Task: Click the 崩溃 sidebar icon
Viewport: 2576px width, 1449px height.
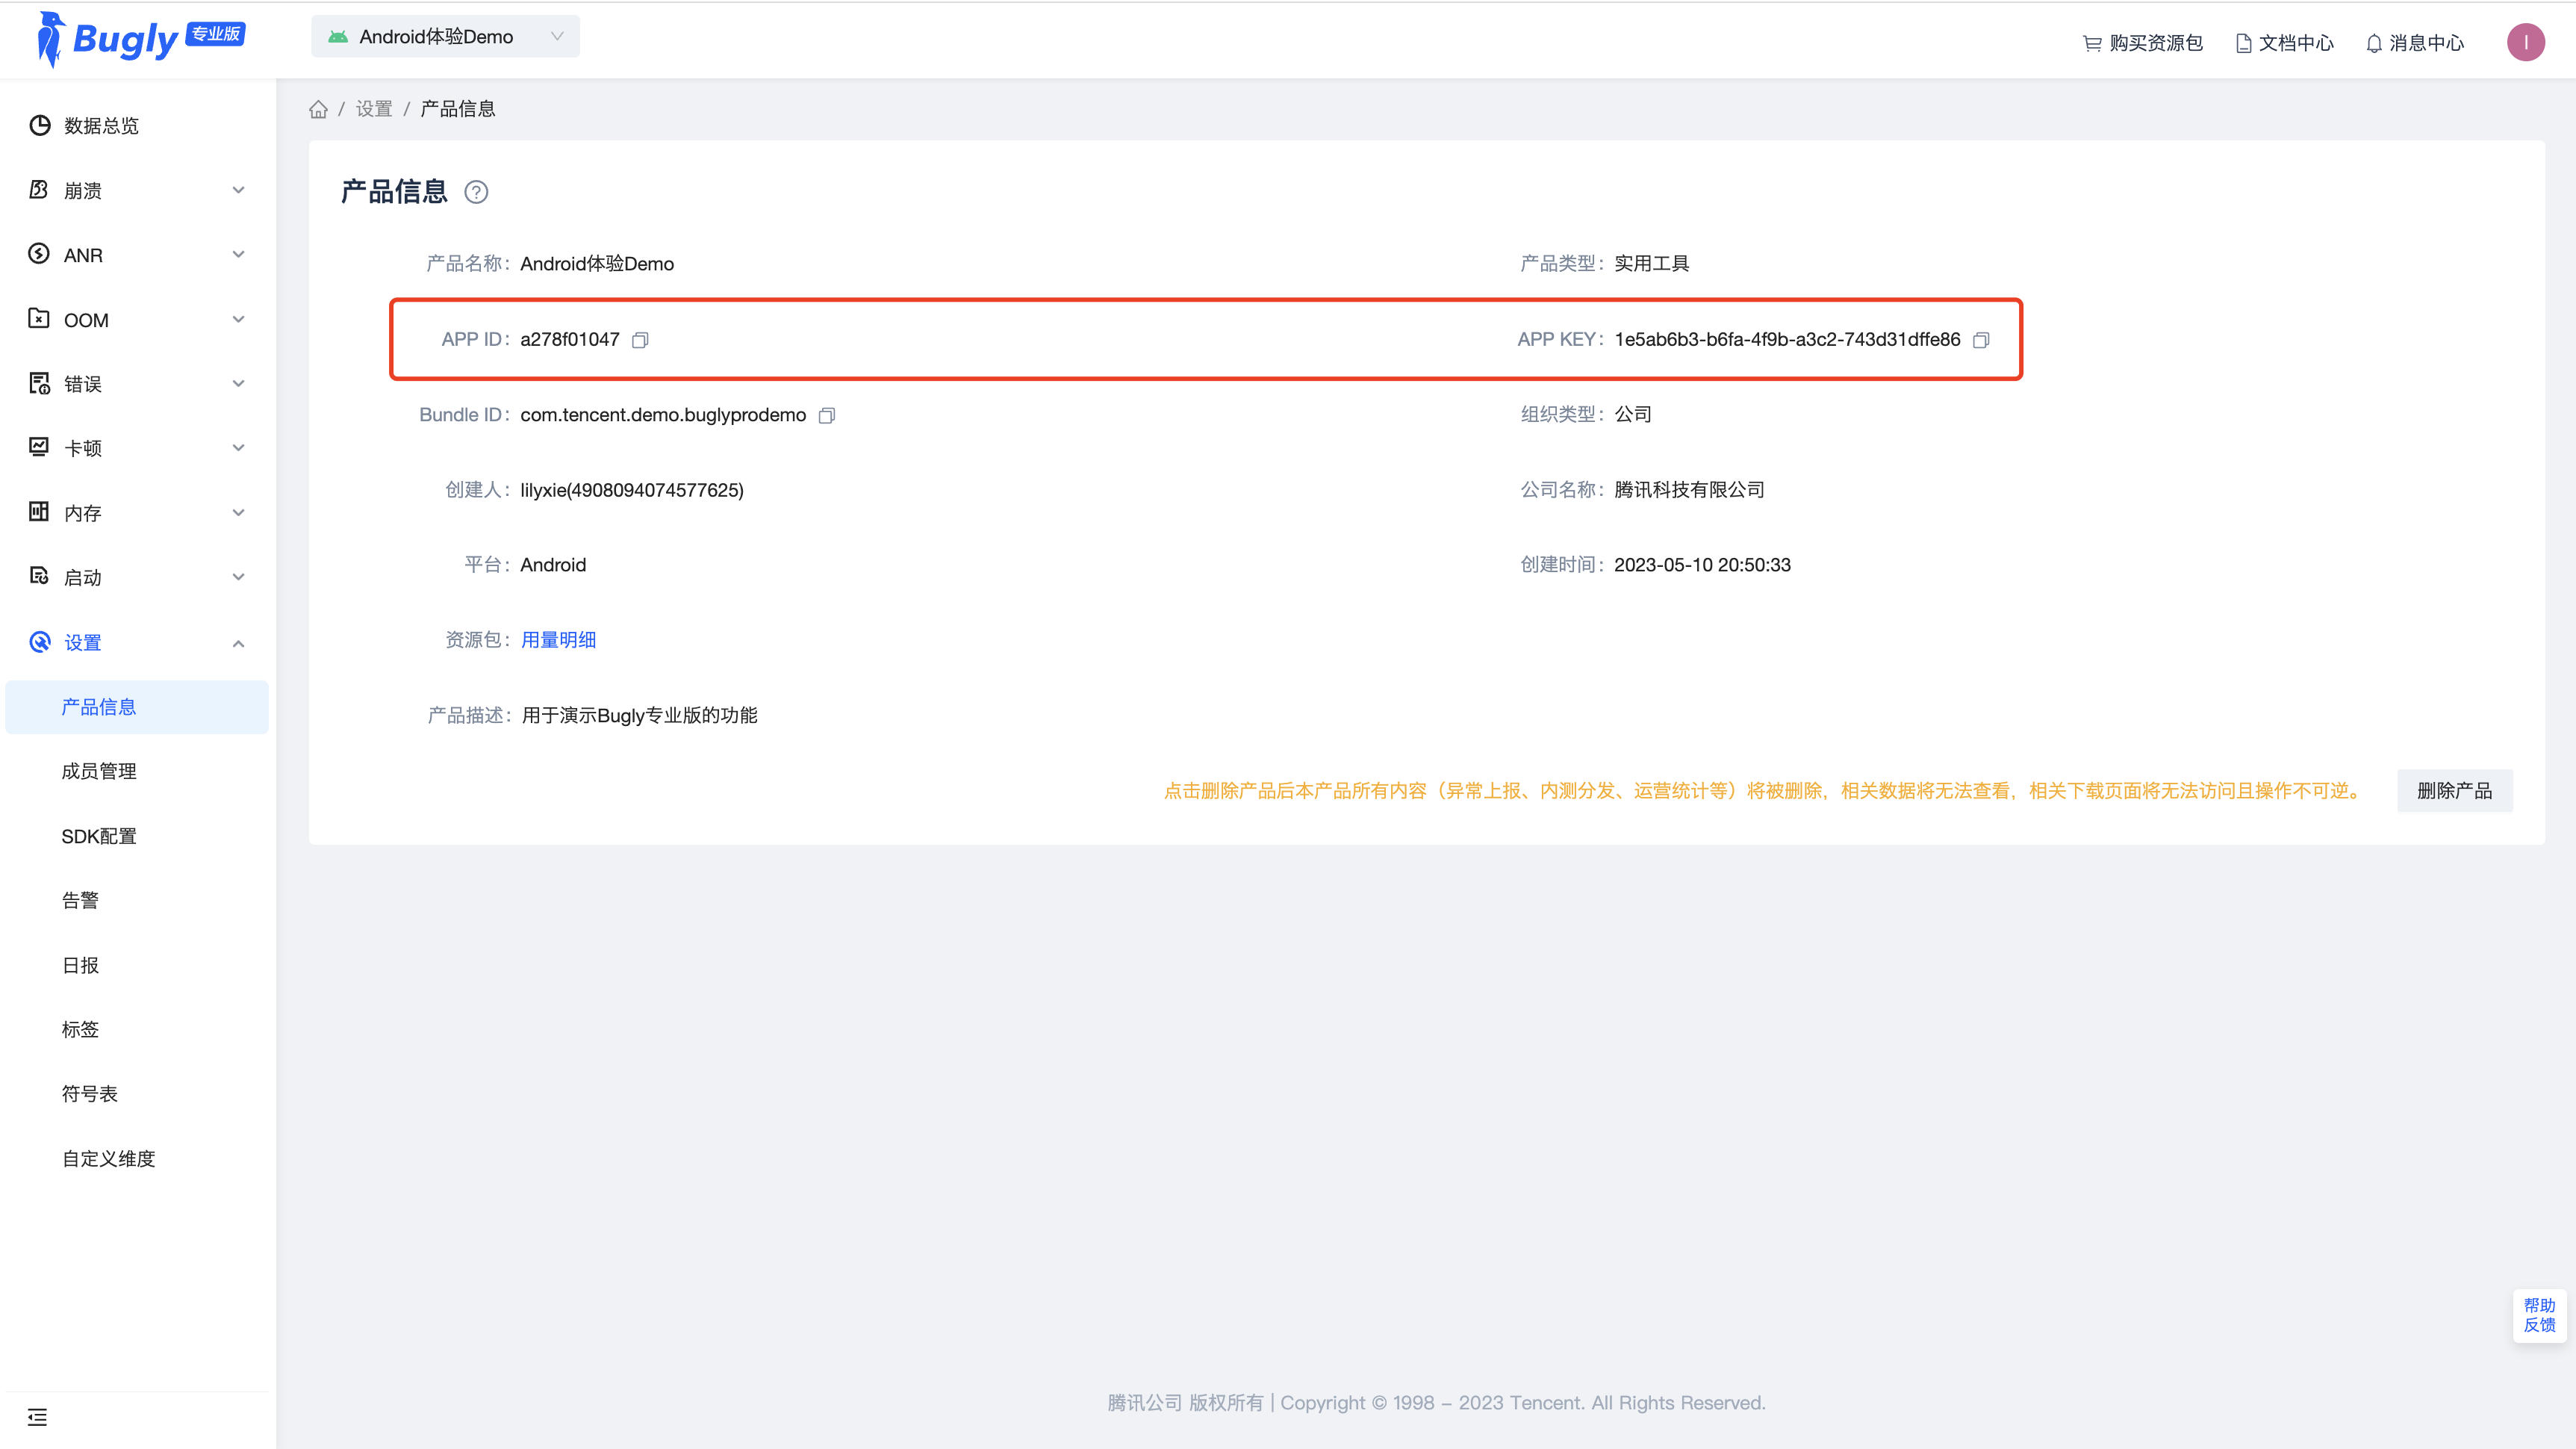Action: click(39, 190)
